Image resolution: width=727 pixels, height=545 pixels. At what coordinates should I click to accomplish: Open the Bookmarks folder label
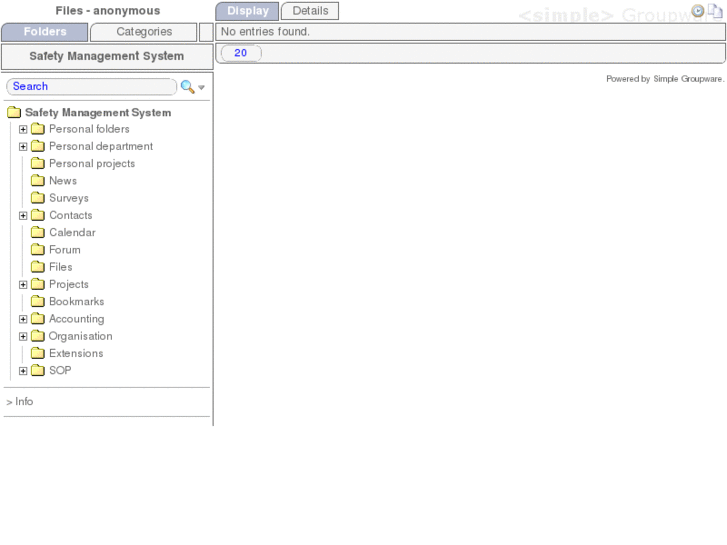coord(77,301)
